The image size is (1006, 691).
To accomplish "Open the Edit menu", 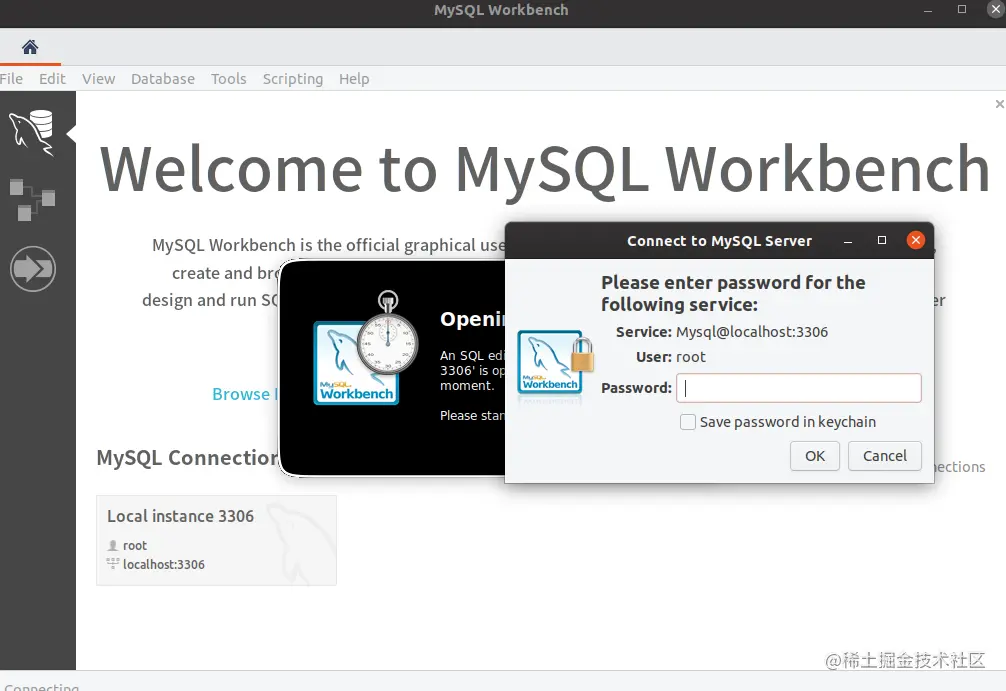I will [52, 79].
